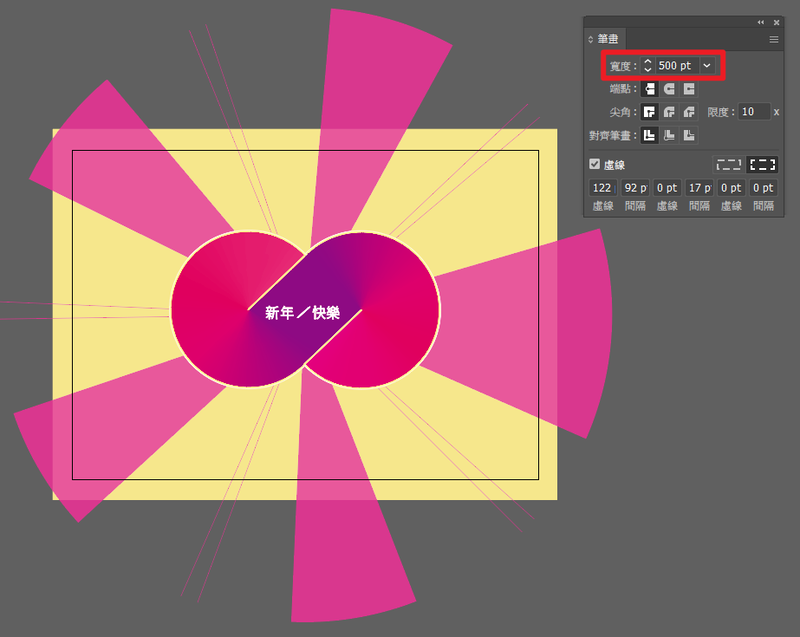Viewport: 800px width, 637px height.
Task: Open the 寬度 stroke width dropdown
Action: pos(708,65)
